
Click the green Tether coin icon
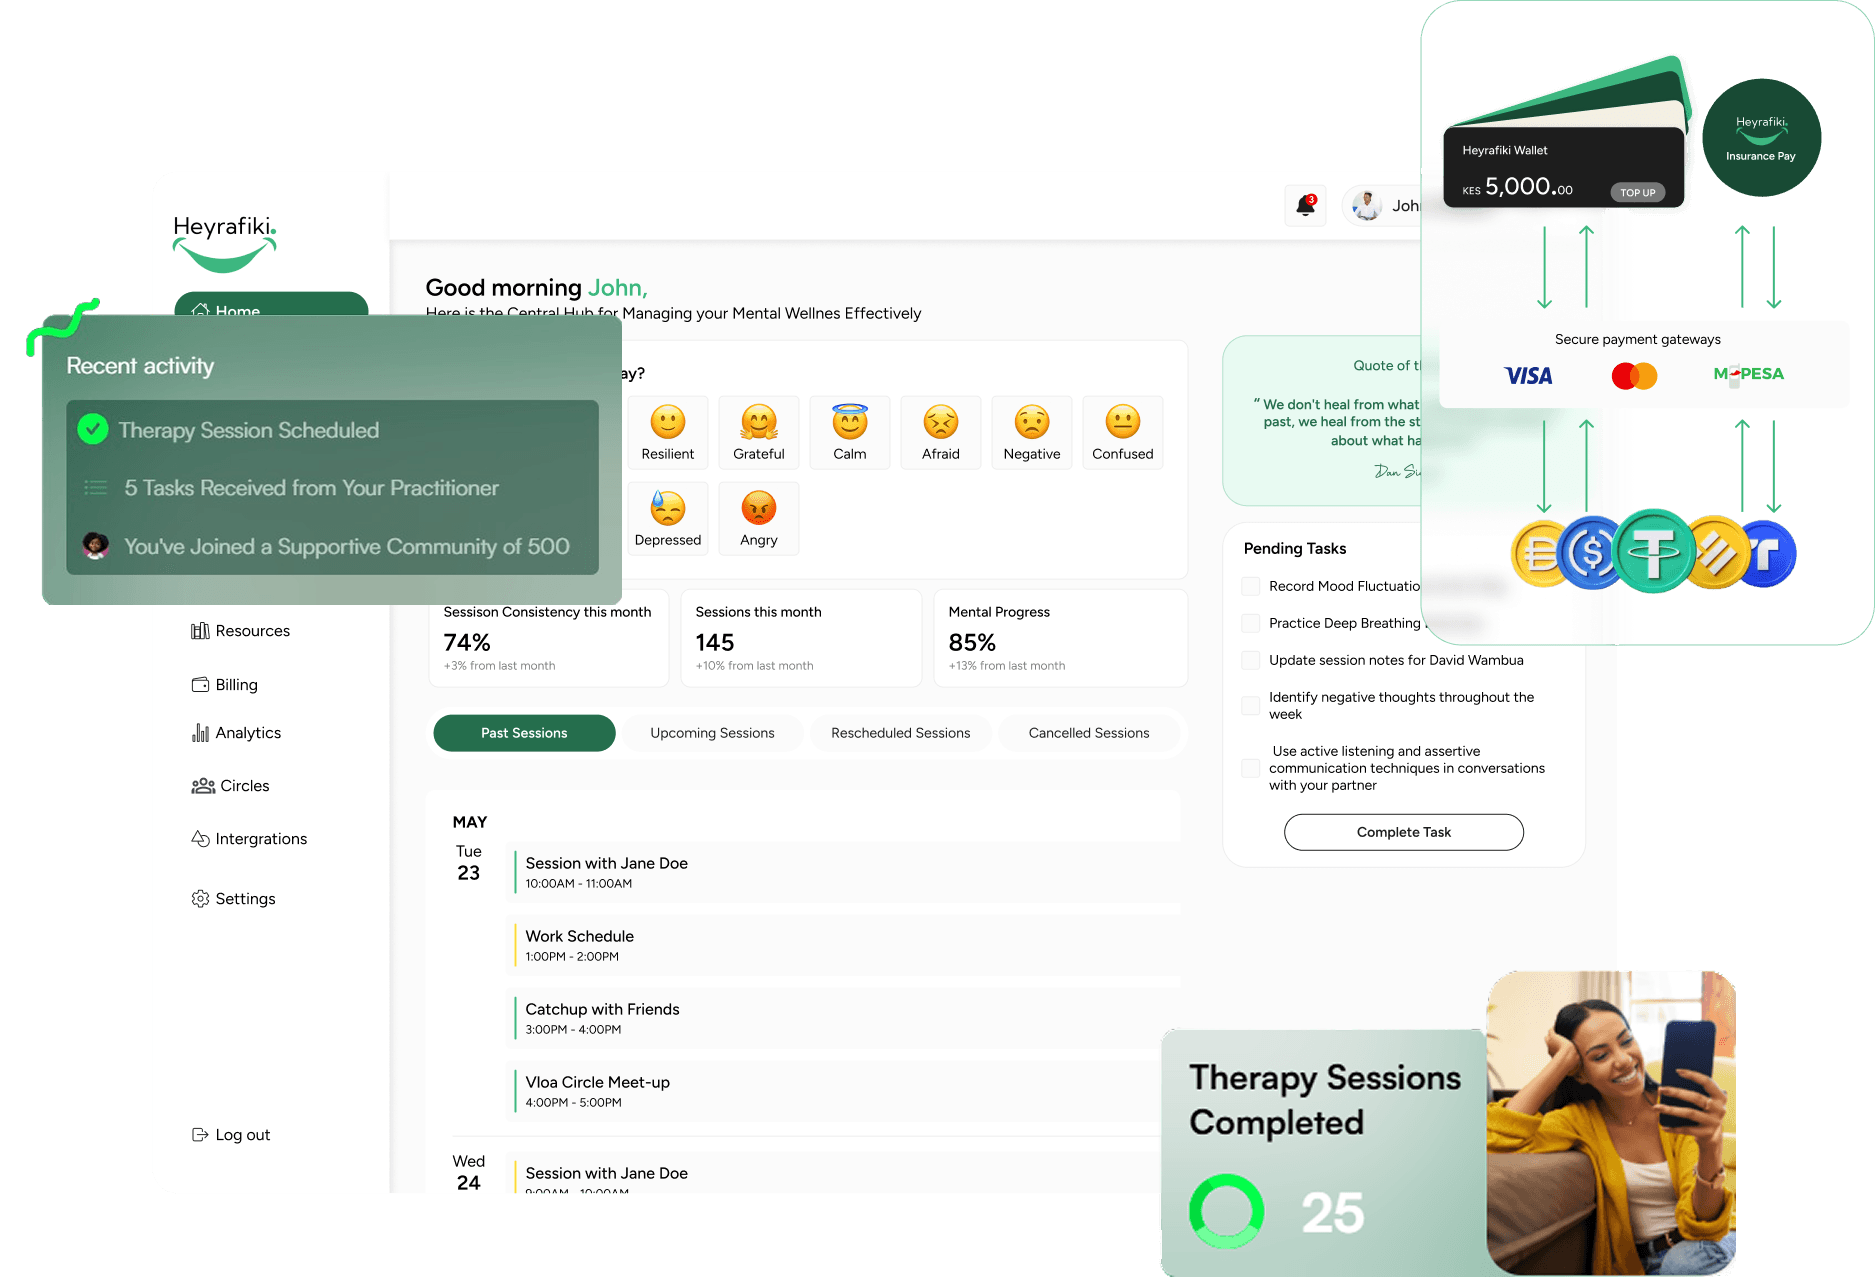coord(1653,551)
